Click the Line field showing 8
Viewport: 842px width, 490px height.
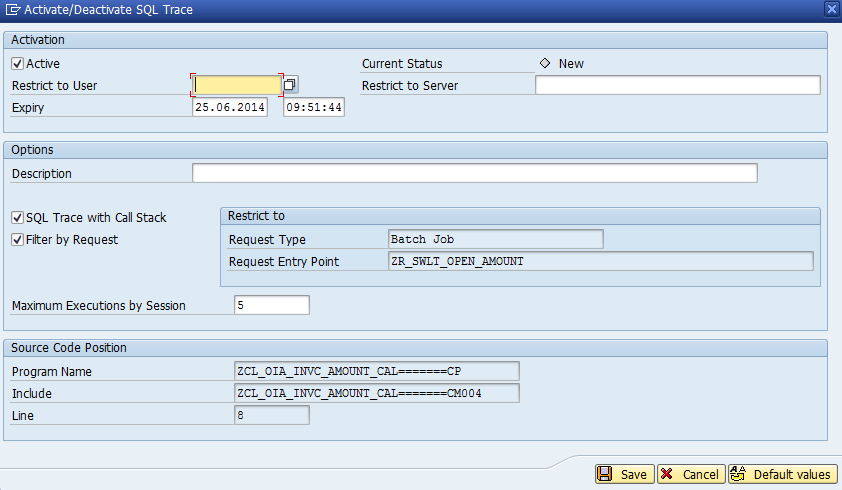(272, 415)
